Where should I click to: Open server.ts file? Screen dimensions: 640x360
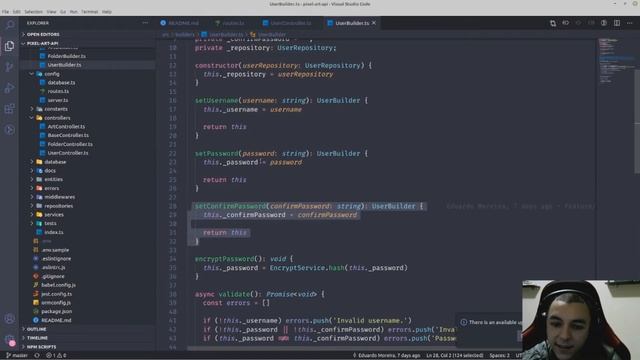point(58,100)
